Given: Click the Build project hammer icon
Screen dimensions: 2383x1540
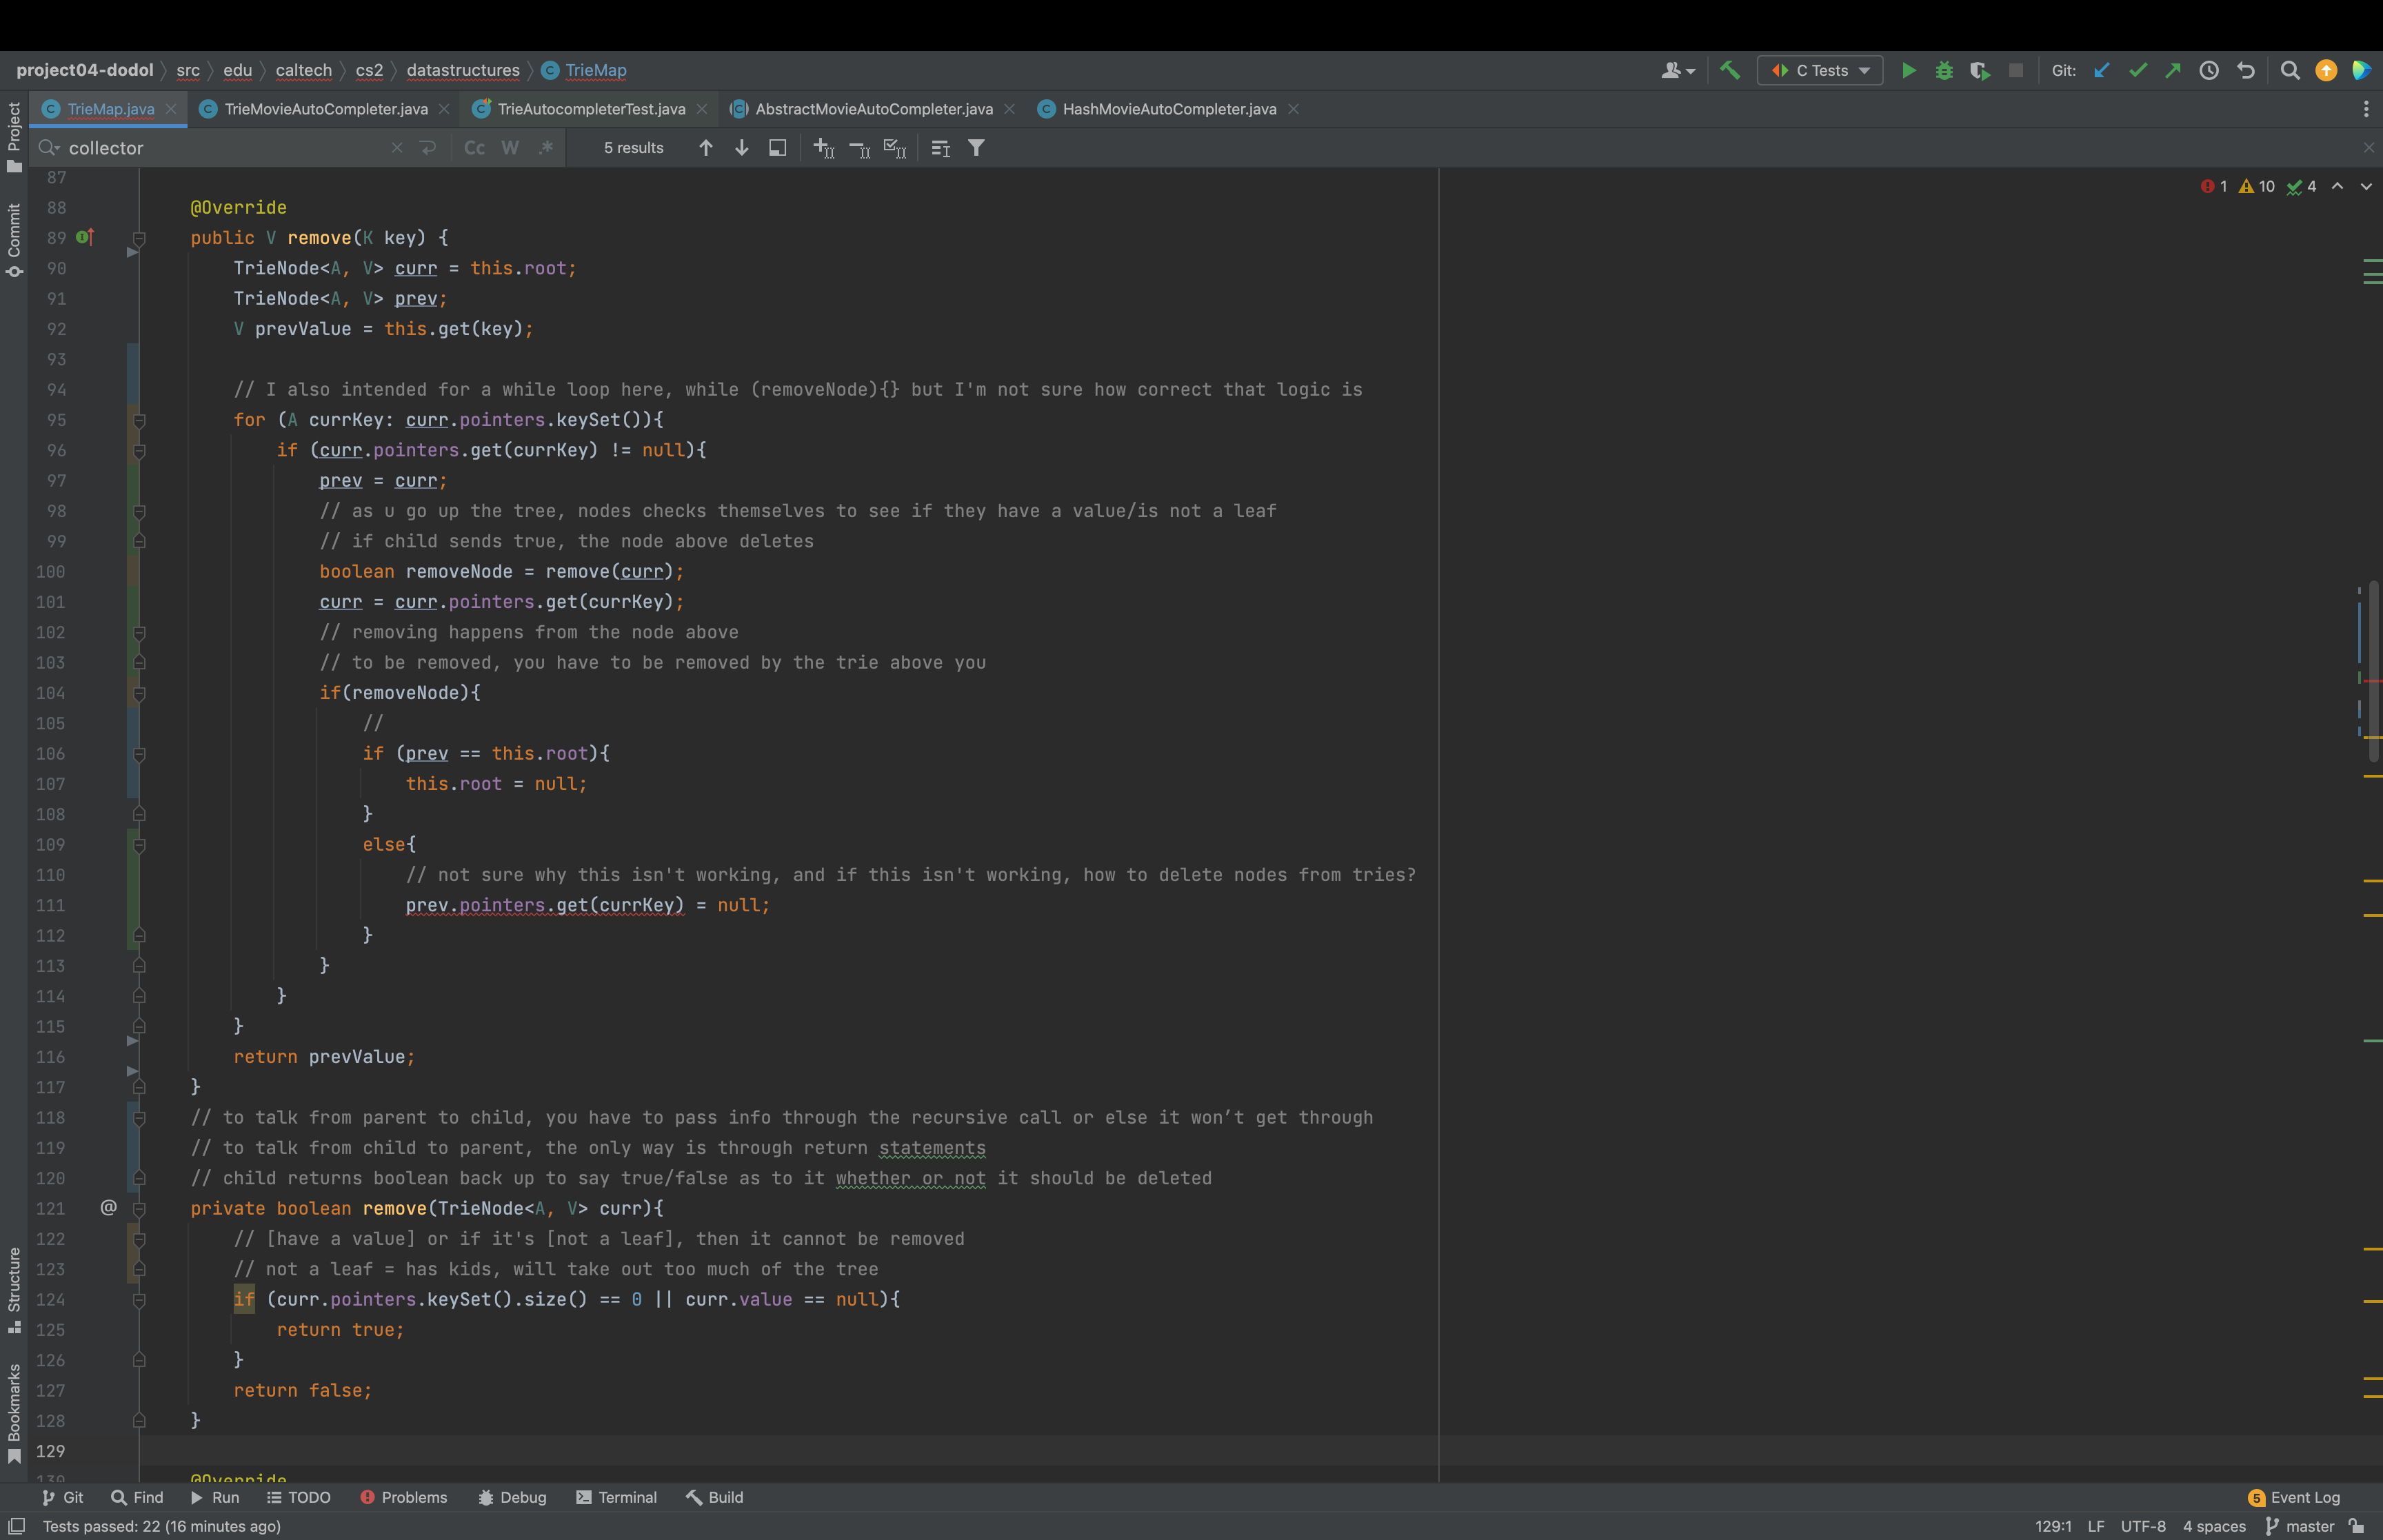Looking at the screenshot, I should (x=1729, y=70).
